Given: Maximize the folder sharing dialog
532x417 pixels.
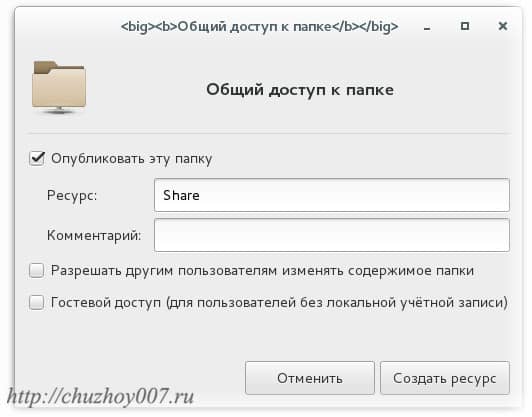Looking at the screenshot, I should pos(465,26).
